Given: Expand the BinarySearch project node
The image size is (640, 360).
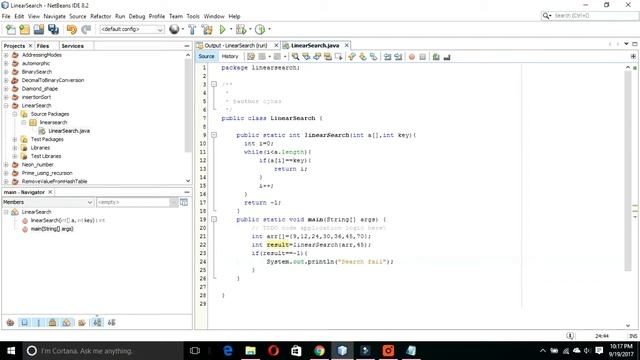Looking at the screenshot, I should tap(6, 72).
